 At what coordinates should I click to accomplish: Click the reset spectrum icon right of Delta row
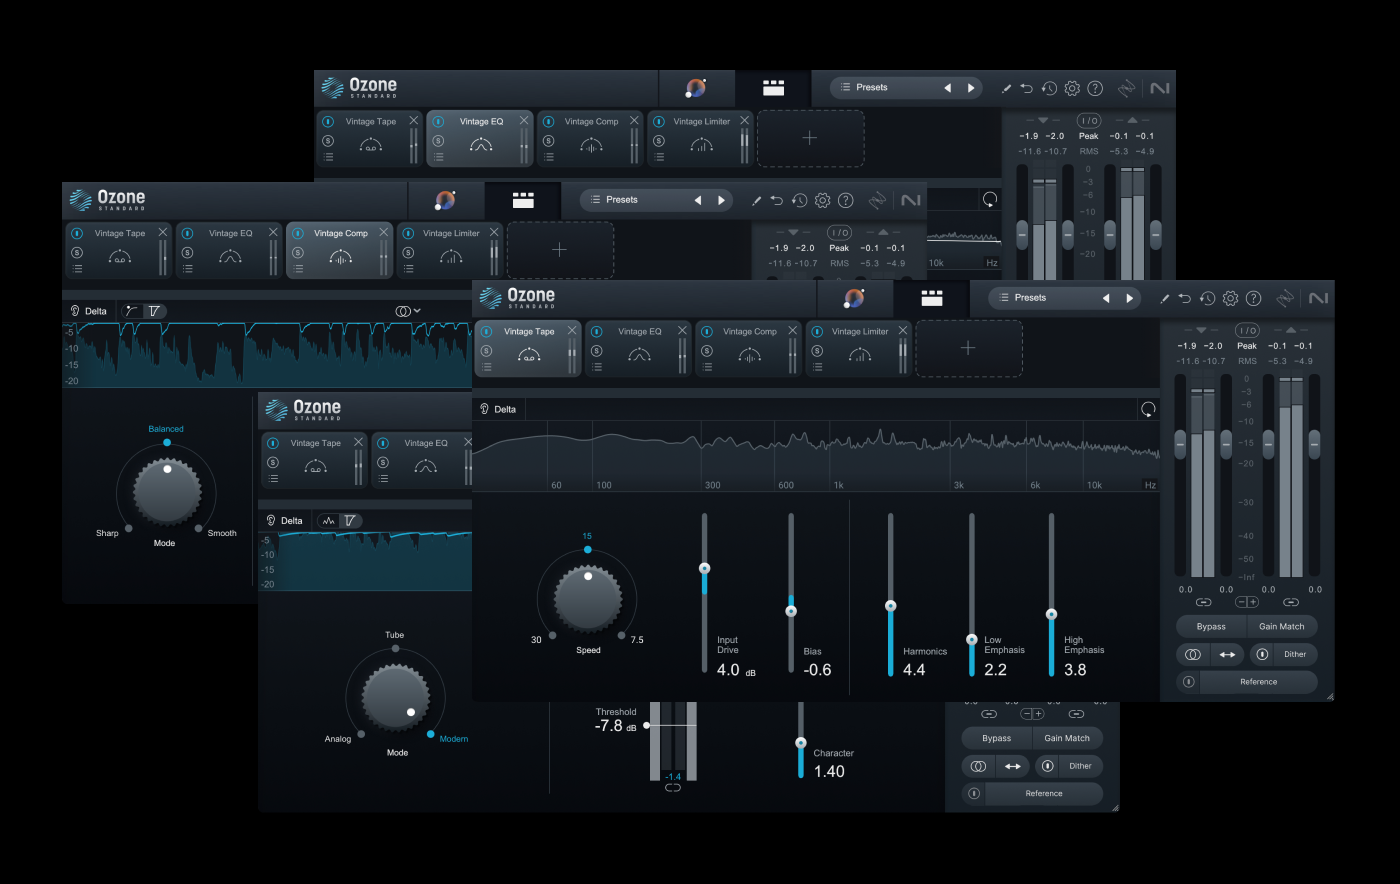(1148, 409)
